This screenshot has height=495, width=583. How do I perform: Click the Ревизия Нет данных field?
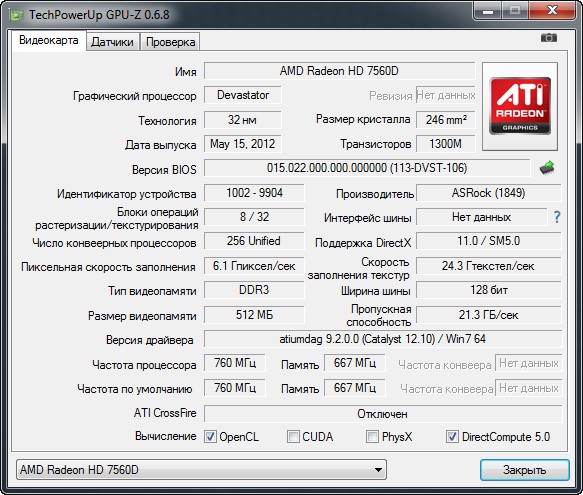[446, 95]
